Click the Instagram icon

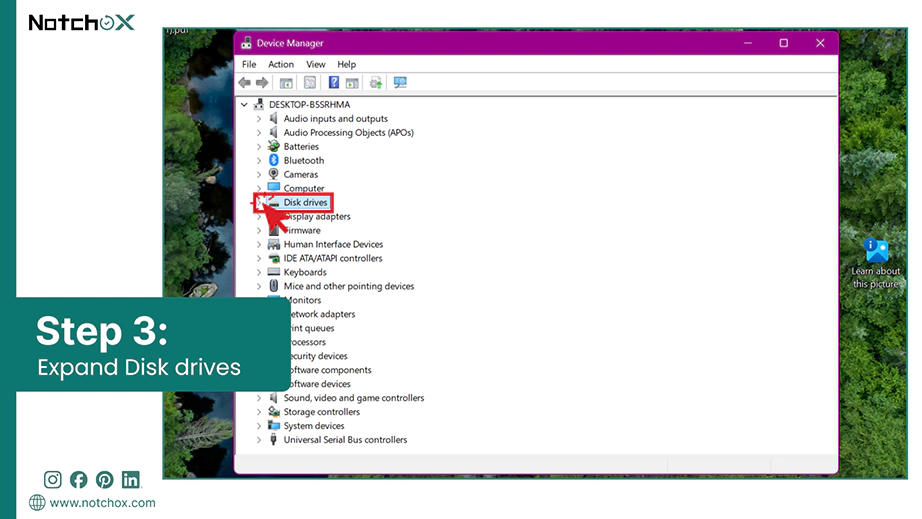point(52,480)
